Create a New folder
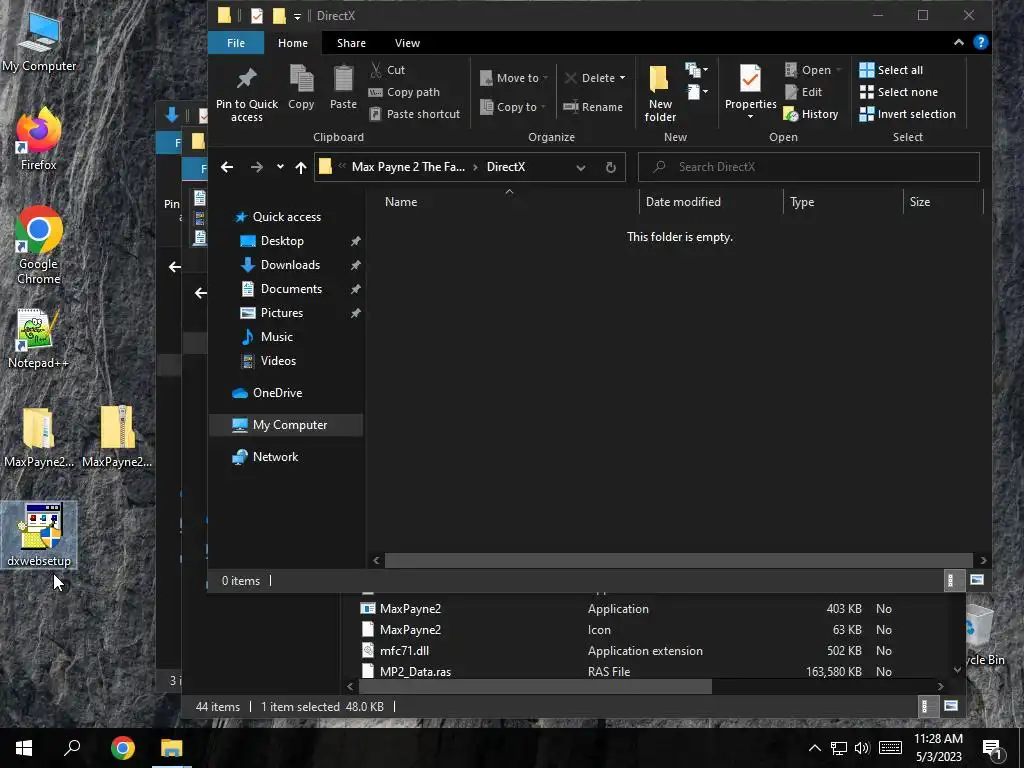 (x=660, y=93)
